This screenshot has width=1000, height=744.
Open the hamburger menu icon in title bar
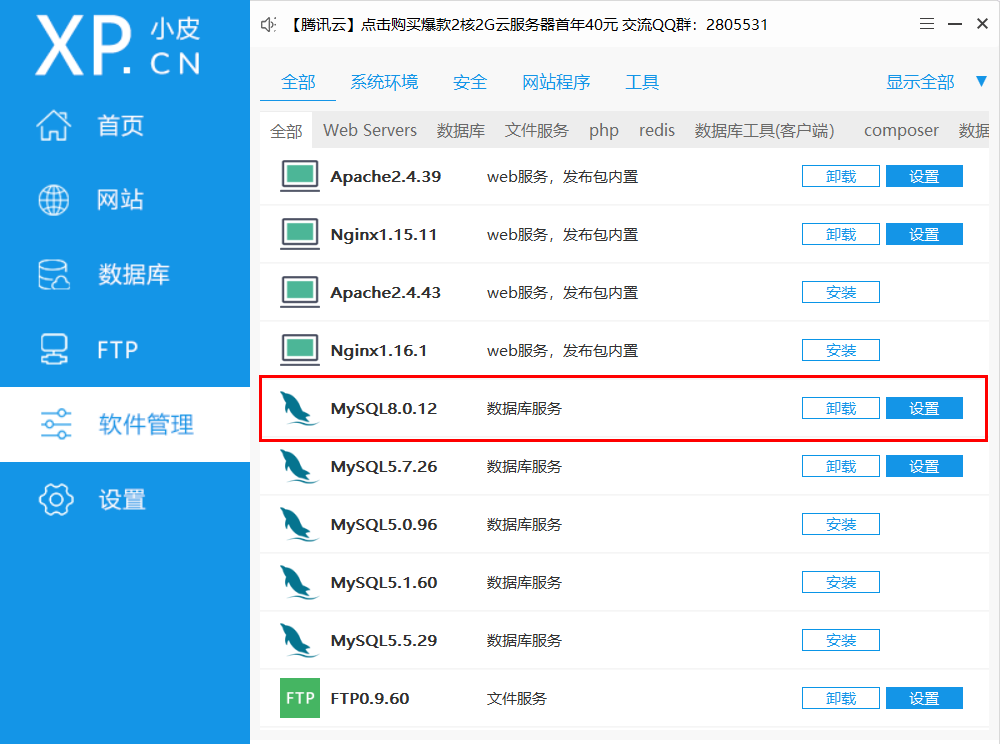[x=927, y=24]
